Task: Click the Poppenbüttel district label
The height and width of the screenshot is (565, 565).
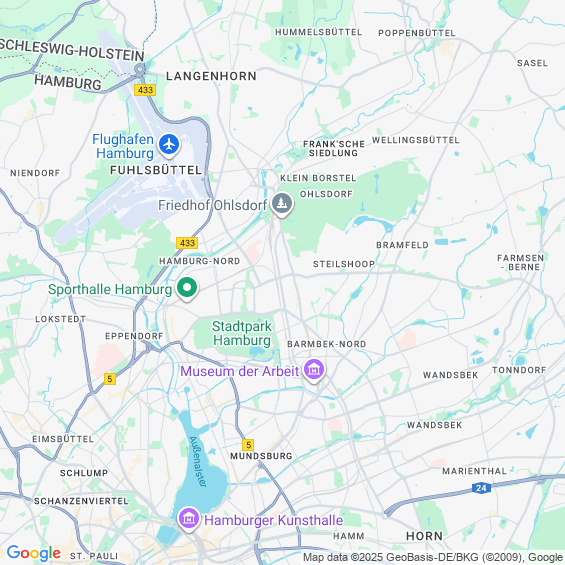Action: coord(417,33)
